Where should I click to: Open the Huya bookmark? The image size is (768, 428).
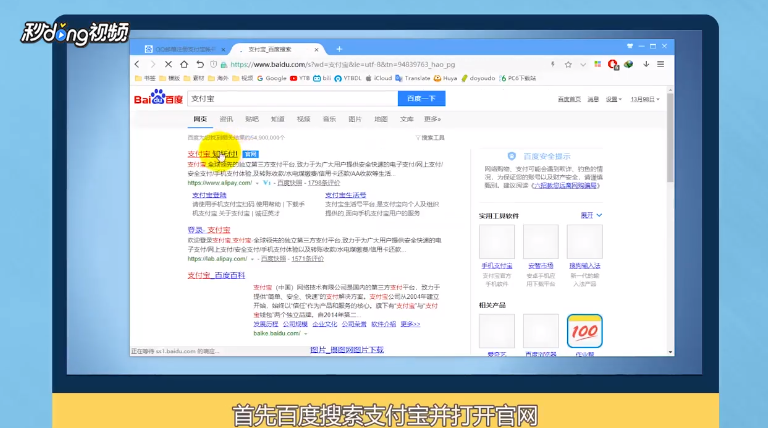(445, 78)
